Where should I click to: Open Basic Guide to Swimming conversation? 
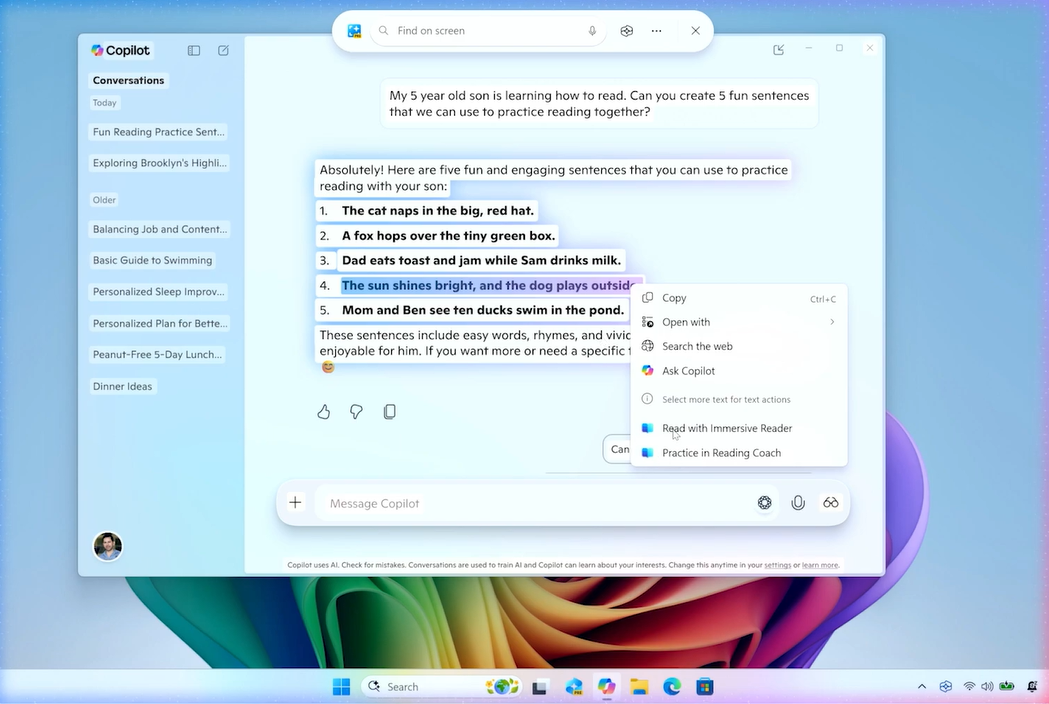pyautogui.click(x=153, y=260)
